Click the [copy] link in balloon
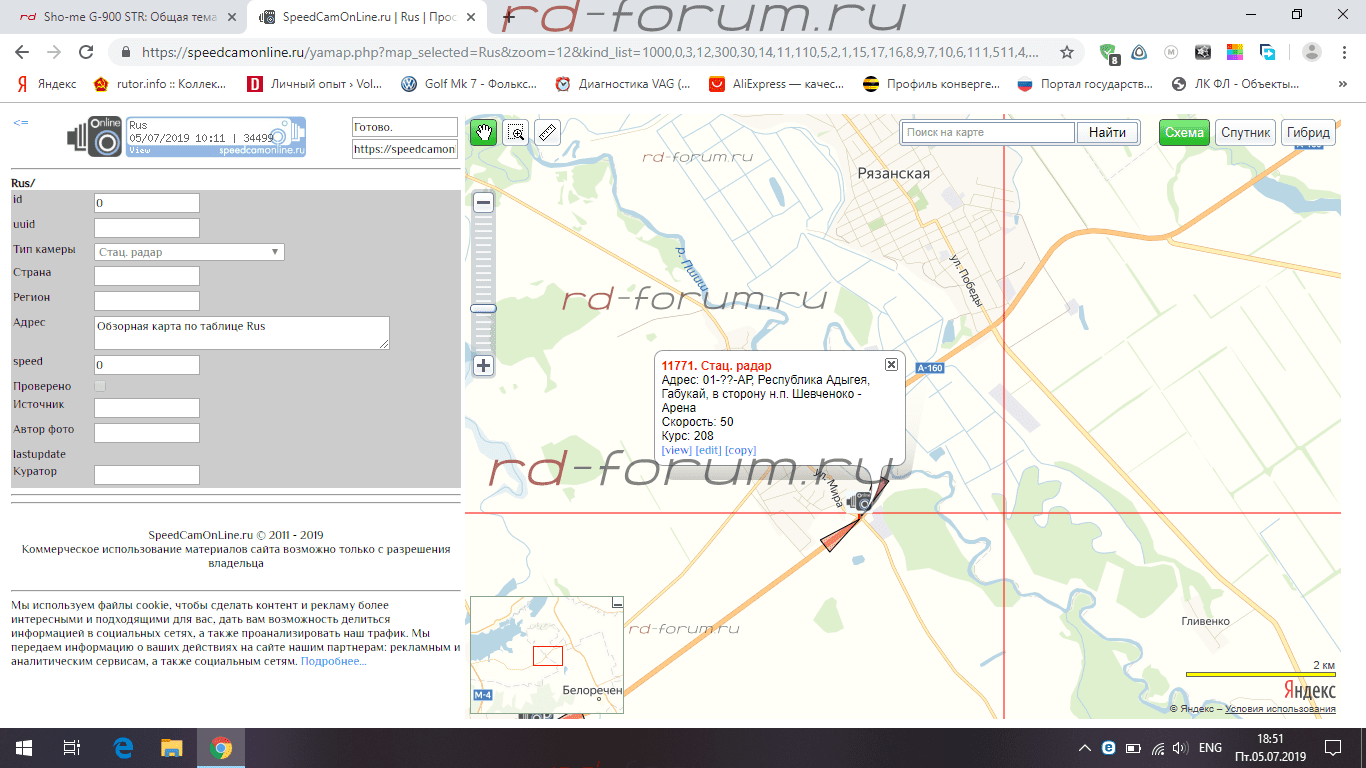 click(741, 450)
